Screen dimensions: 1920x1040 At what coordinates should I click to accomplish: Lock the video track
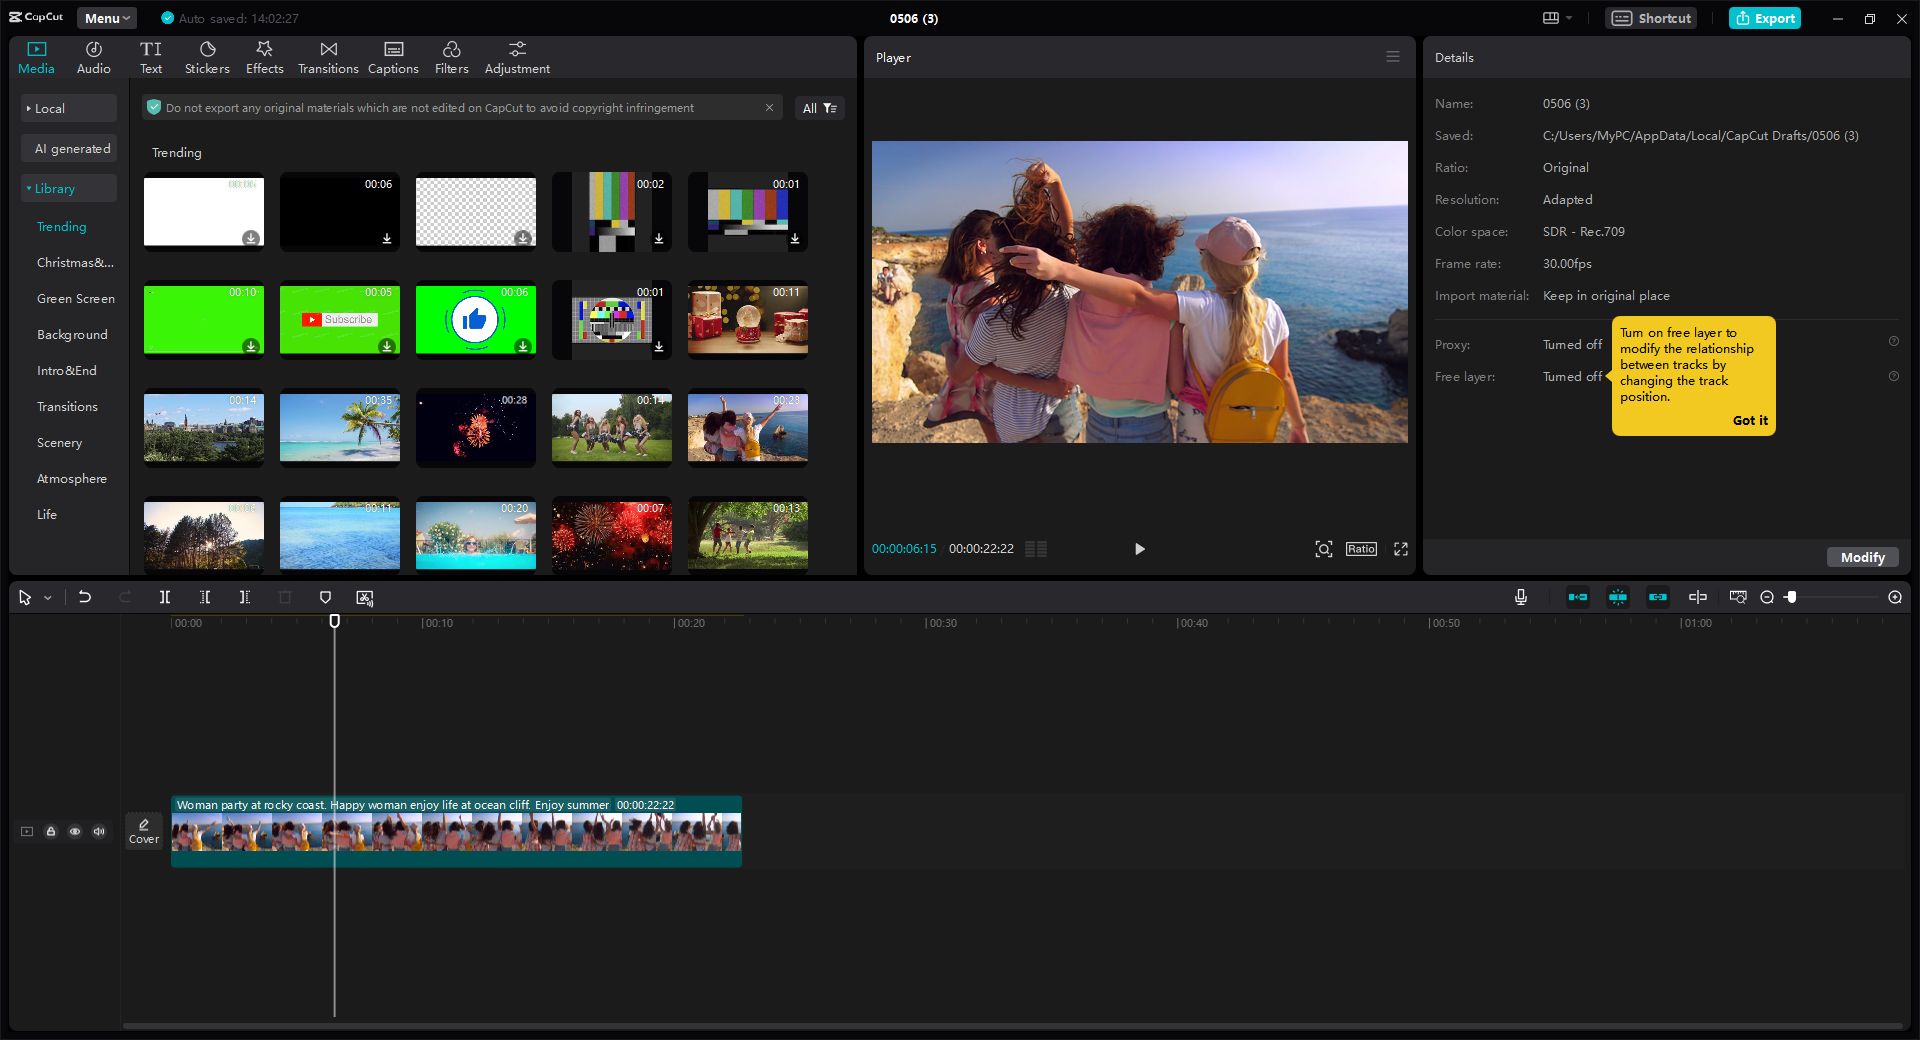pyautogui.click(x=50, y=831)
